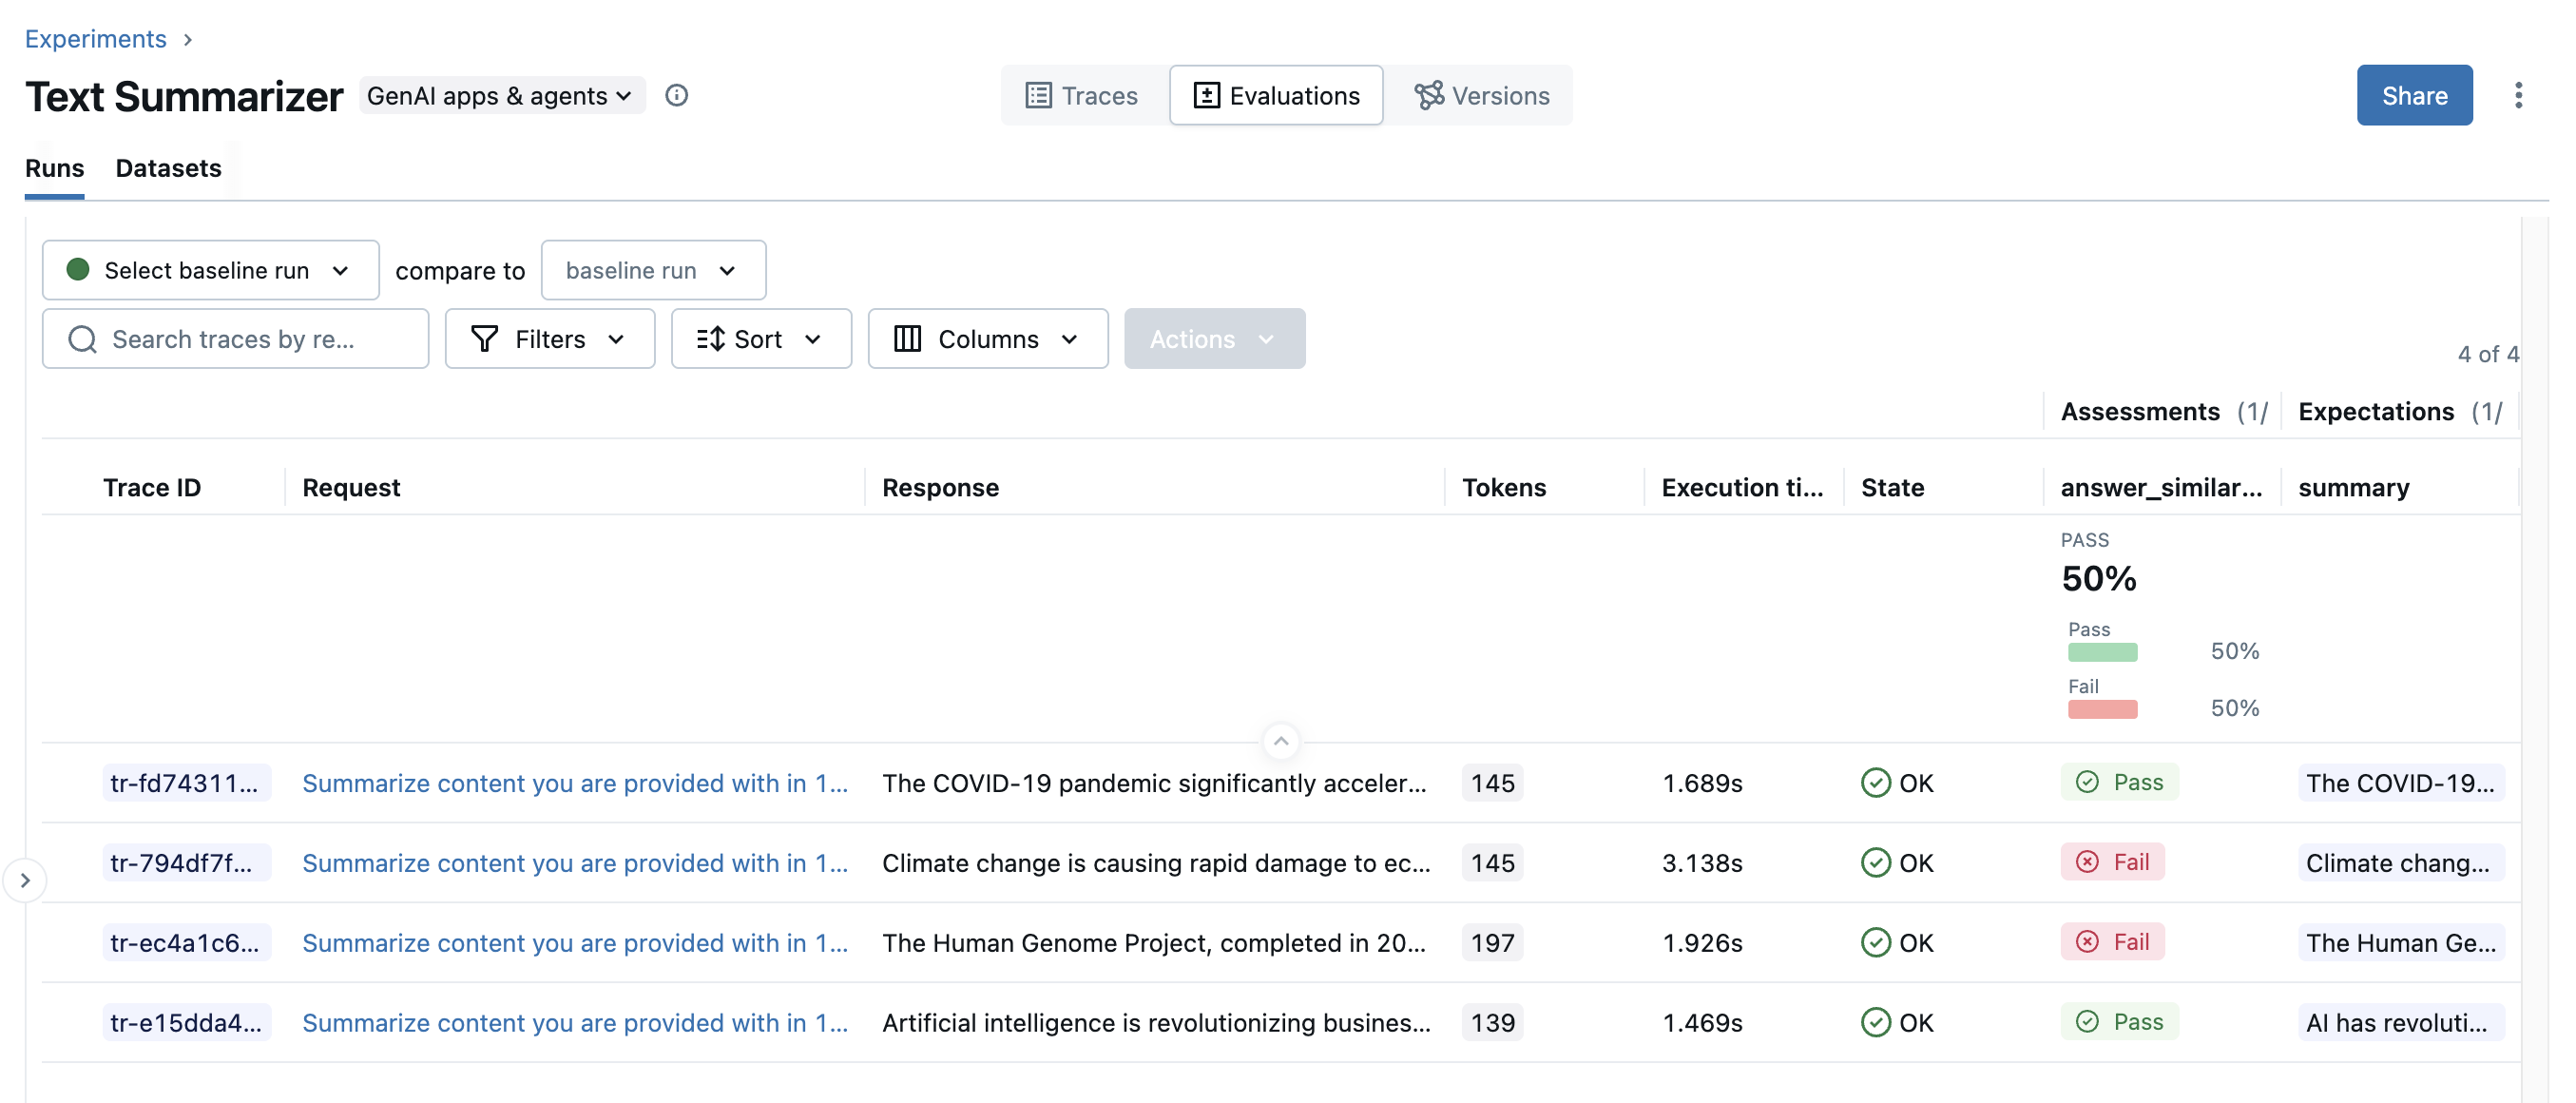Click the Pass badge for tr-fd74311 row

pos(2119,782)
